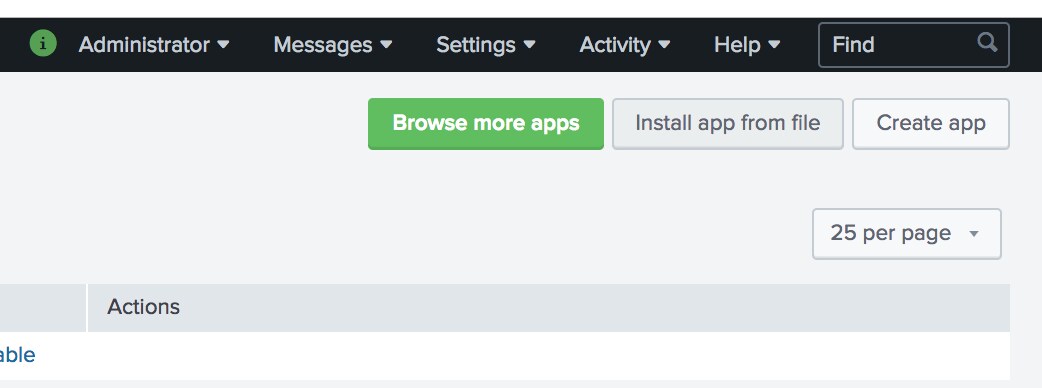Click the small arrow in per-page selector
The height and width of the screenshot is (388, 1042).
(974, 234)
